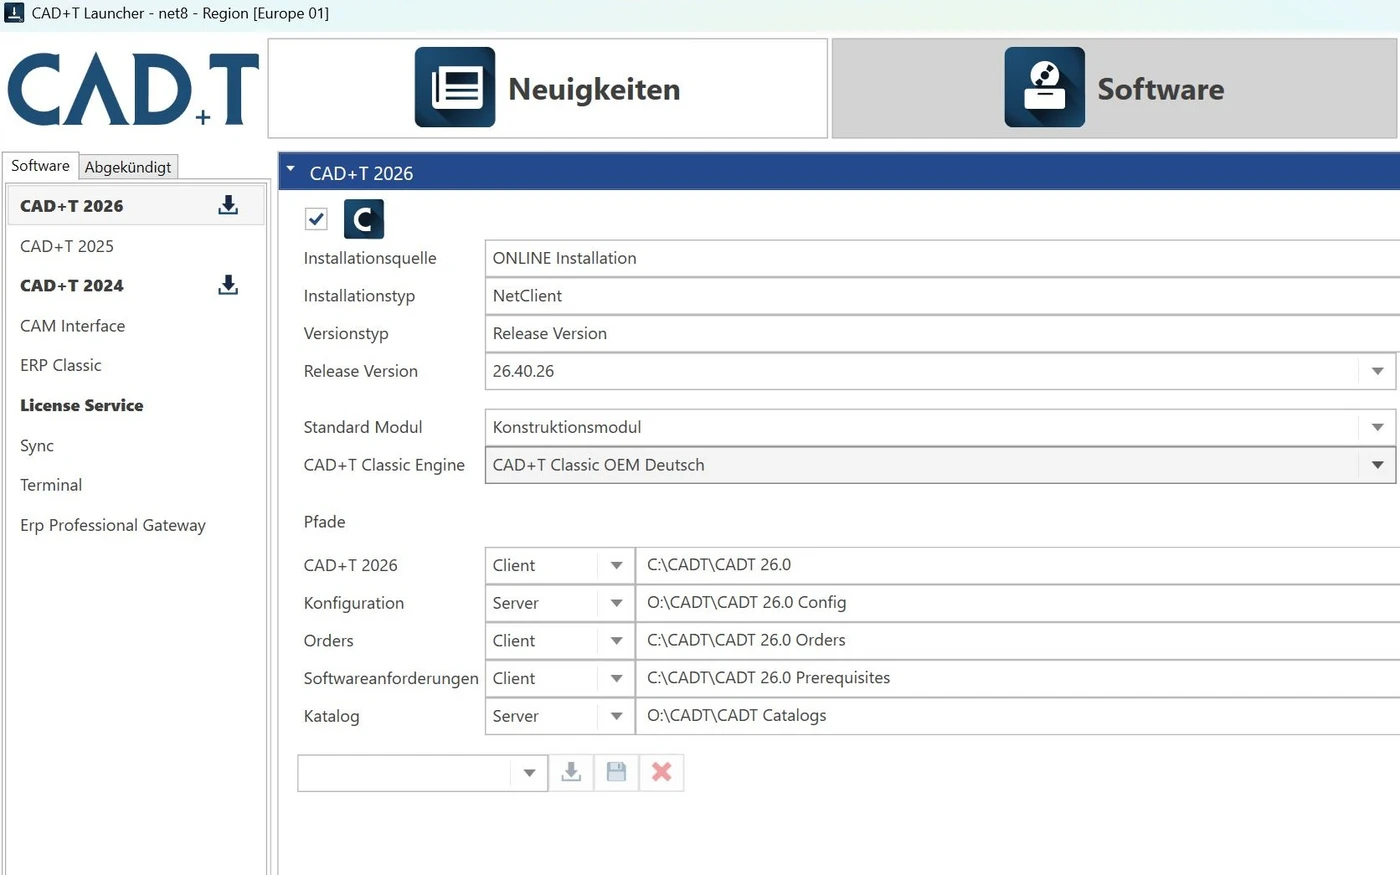The image size is (1400, 875).
Task: Open the CAD+T 2026 path location dropdown
Action: pyautogui.click(x=616, y=565)
